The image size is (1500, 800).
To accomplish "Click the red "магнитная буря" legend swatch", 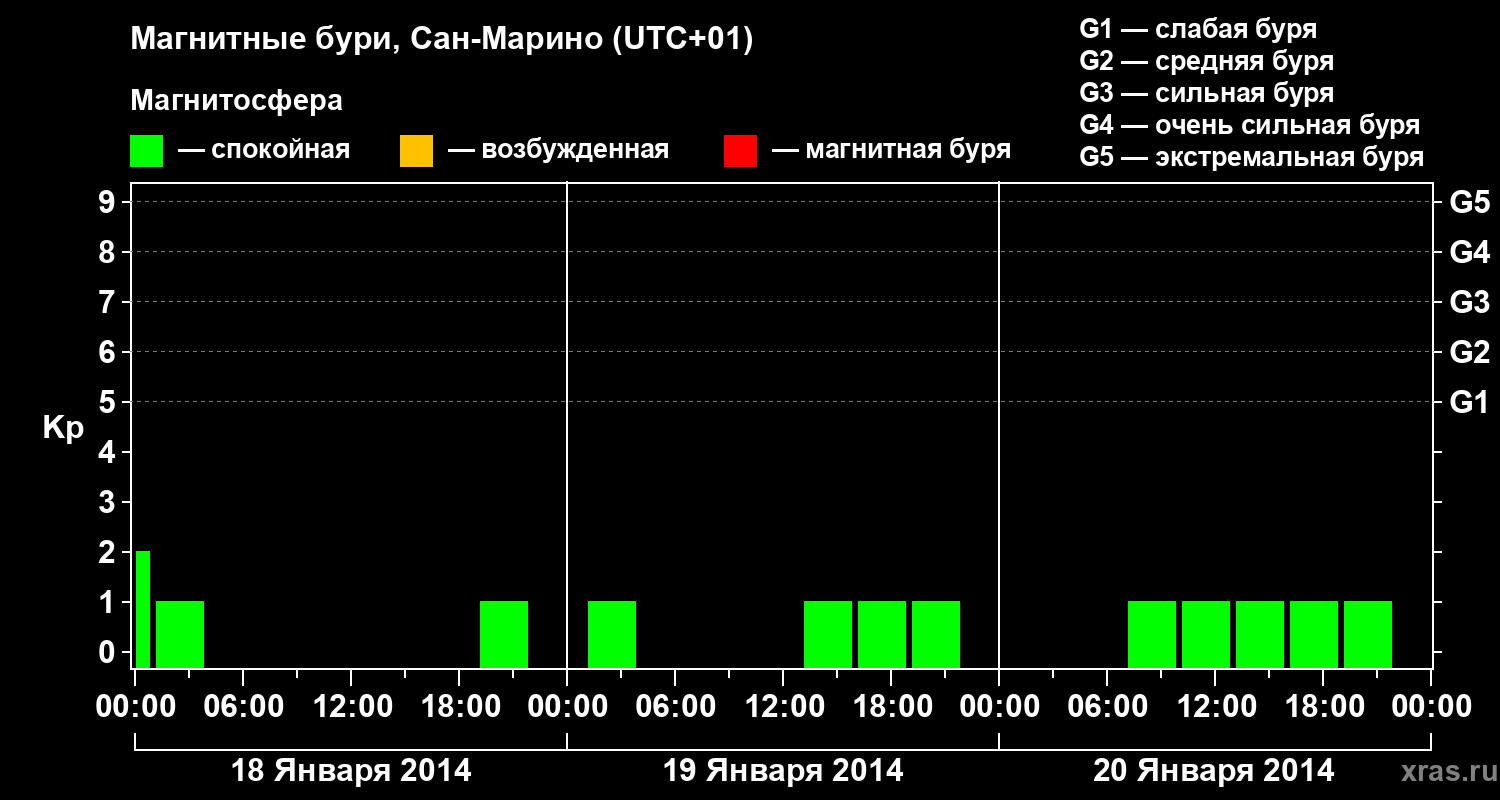I will coord(740,151).
